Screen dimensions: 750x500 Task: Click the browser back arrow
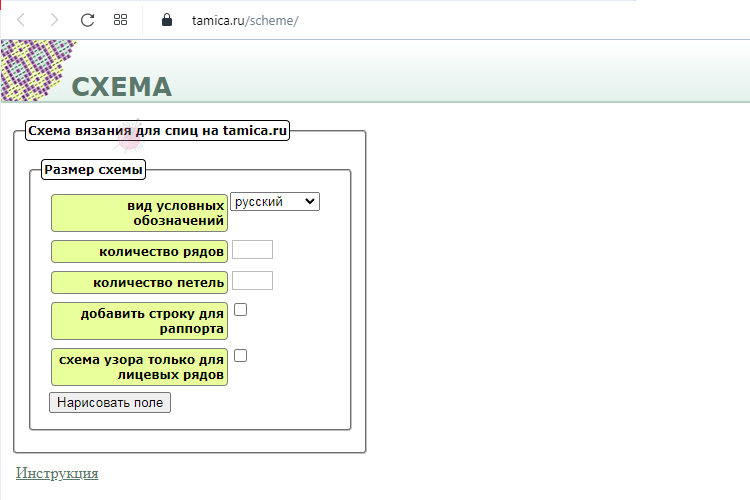pyautogui.click(x=21, y=20)
